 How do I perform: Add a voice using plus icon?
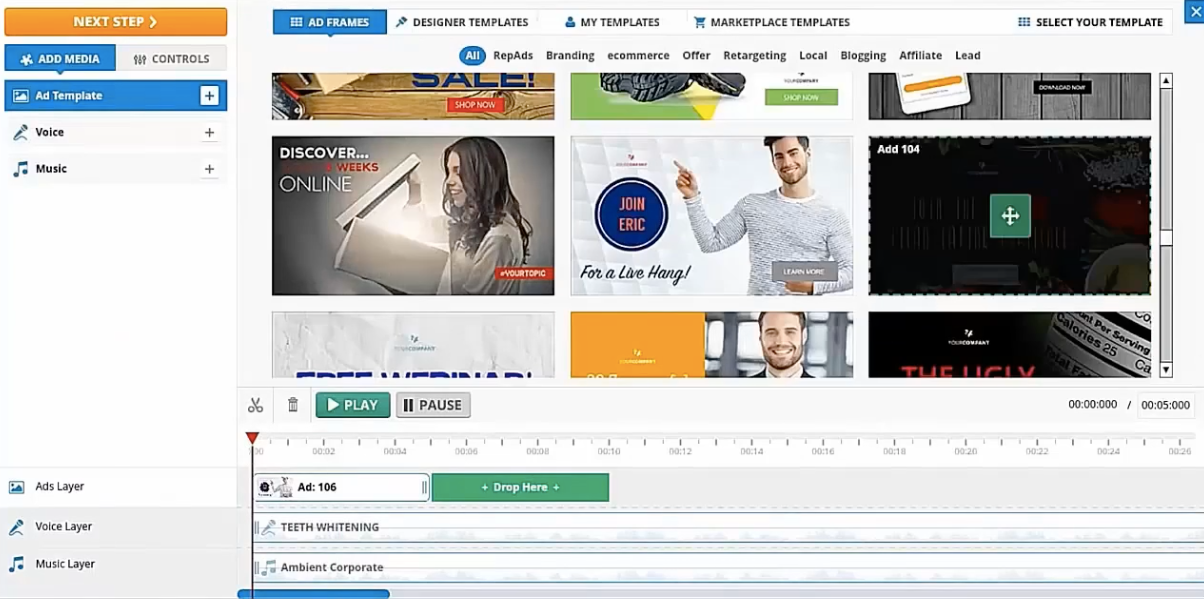209,132
